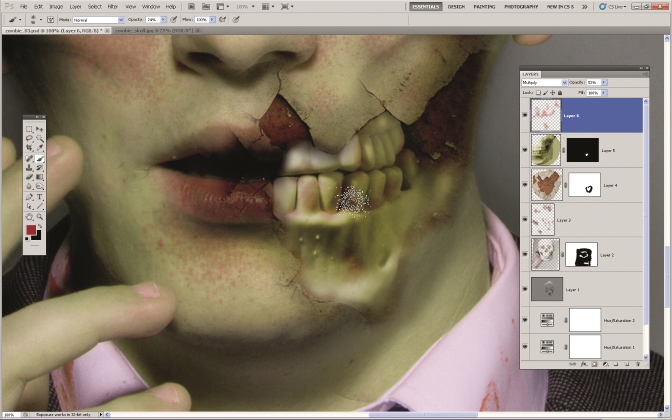Toggle the Brush panel button in options bar

51,19
